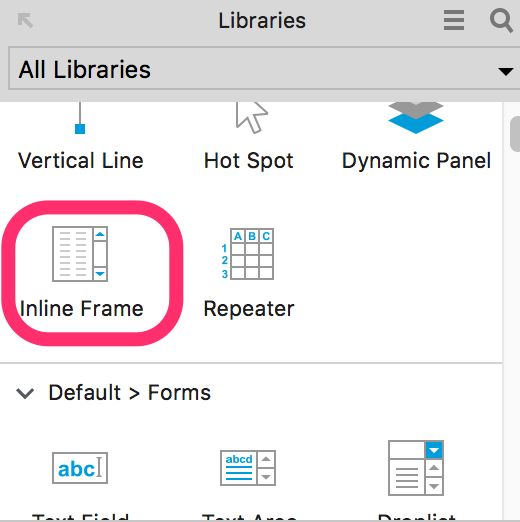Image resolution: width=520 pixels, height=522 pixels.
Task: Click the Default > Forms section heading
Action: [130, 392]
